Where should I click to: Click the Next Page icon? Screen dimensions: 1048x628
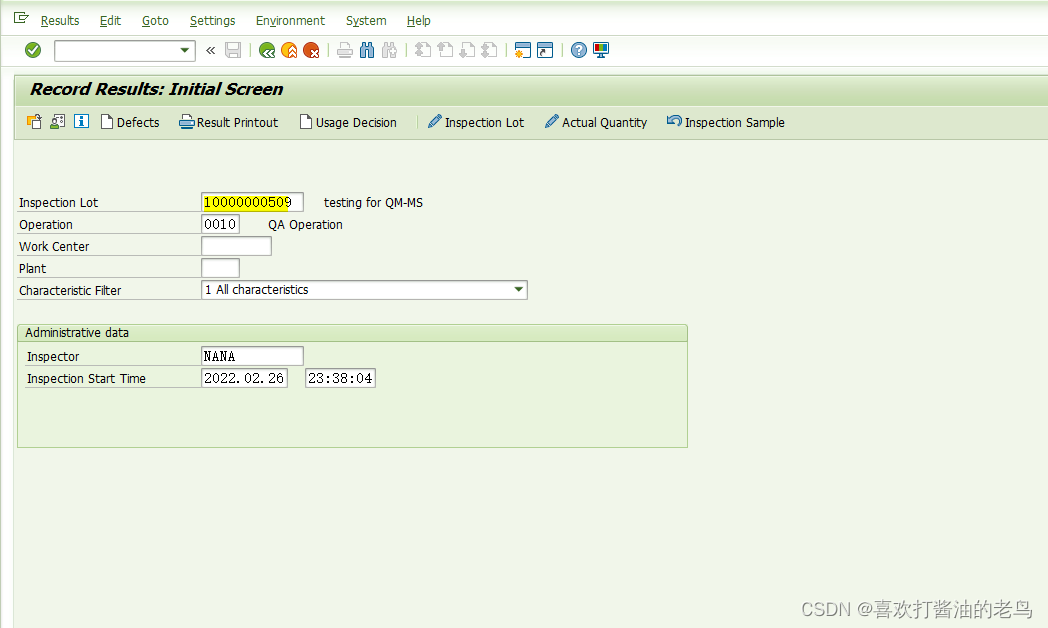point(467,50)
